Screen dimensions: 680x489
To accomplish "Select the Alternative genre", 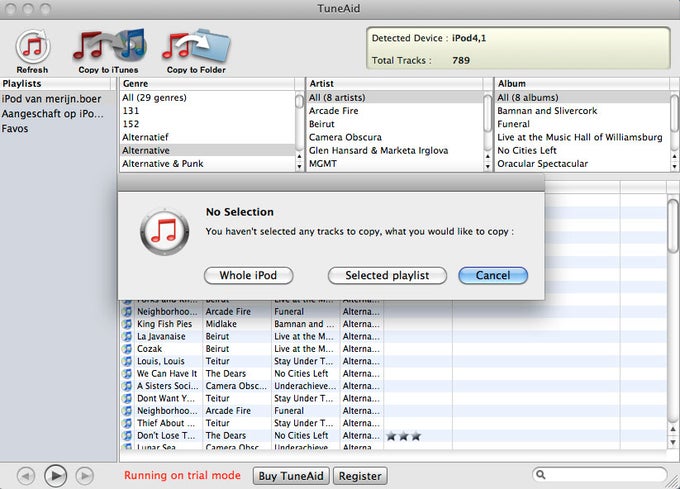I will click(207, 150).
